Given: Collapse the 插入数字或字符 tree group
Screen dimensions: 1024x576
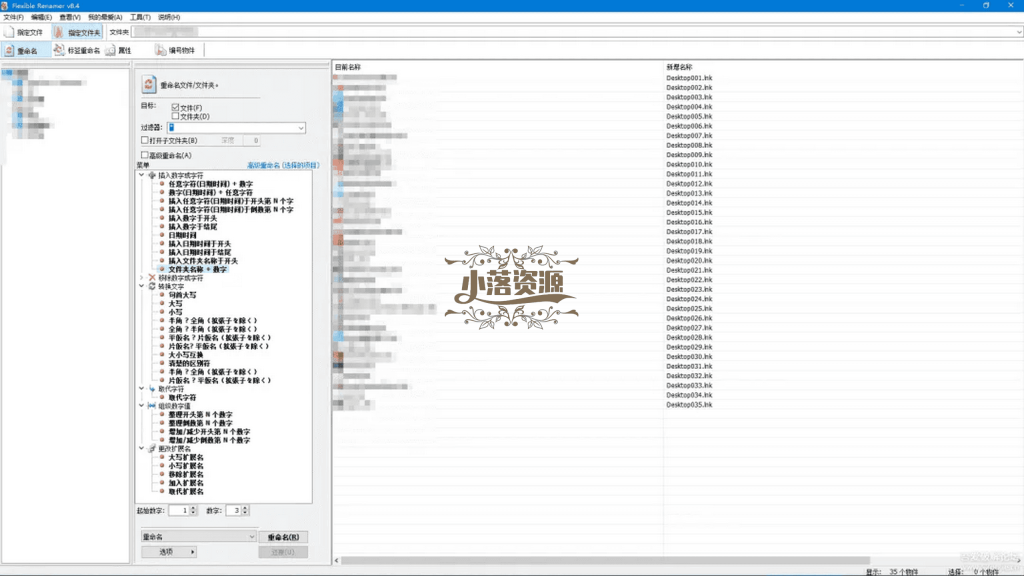Looking at the screenshot, I should click(x=142, y=176).
